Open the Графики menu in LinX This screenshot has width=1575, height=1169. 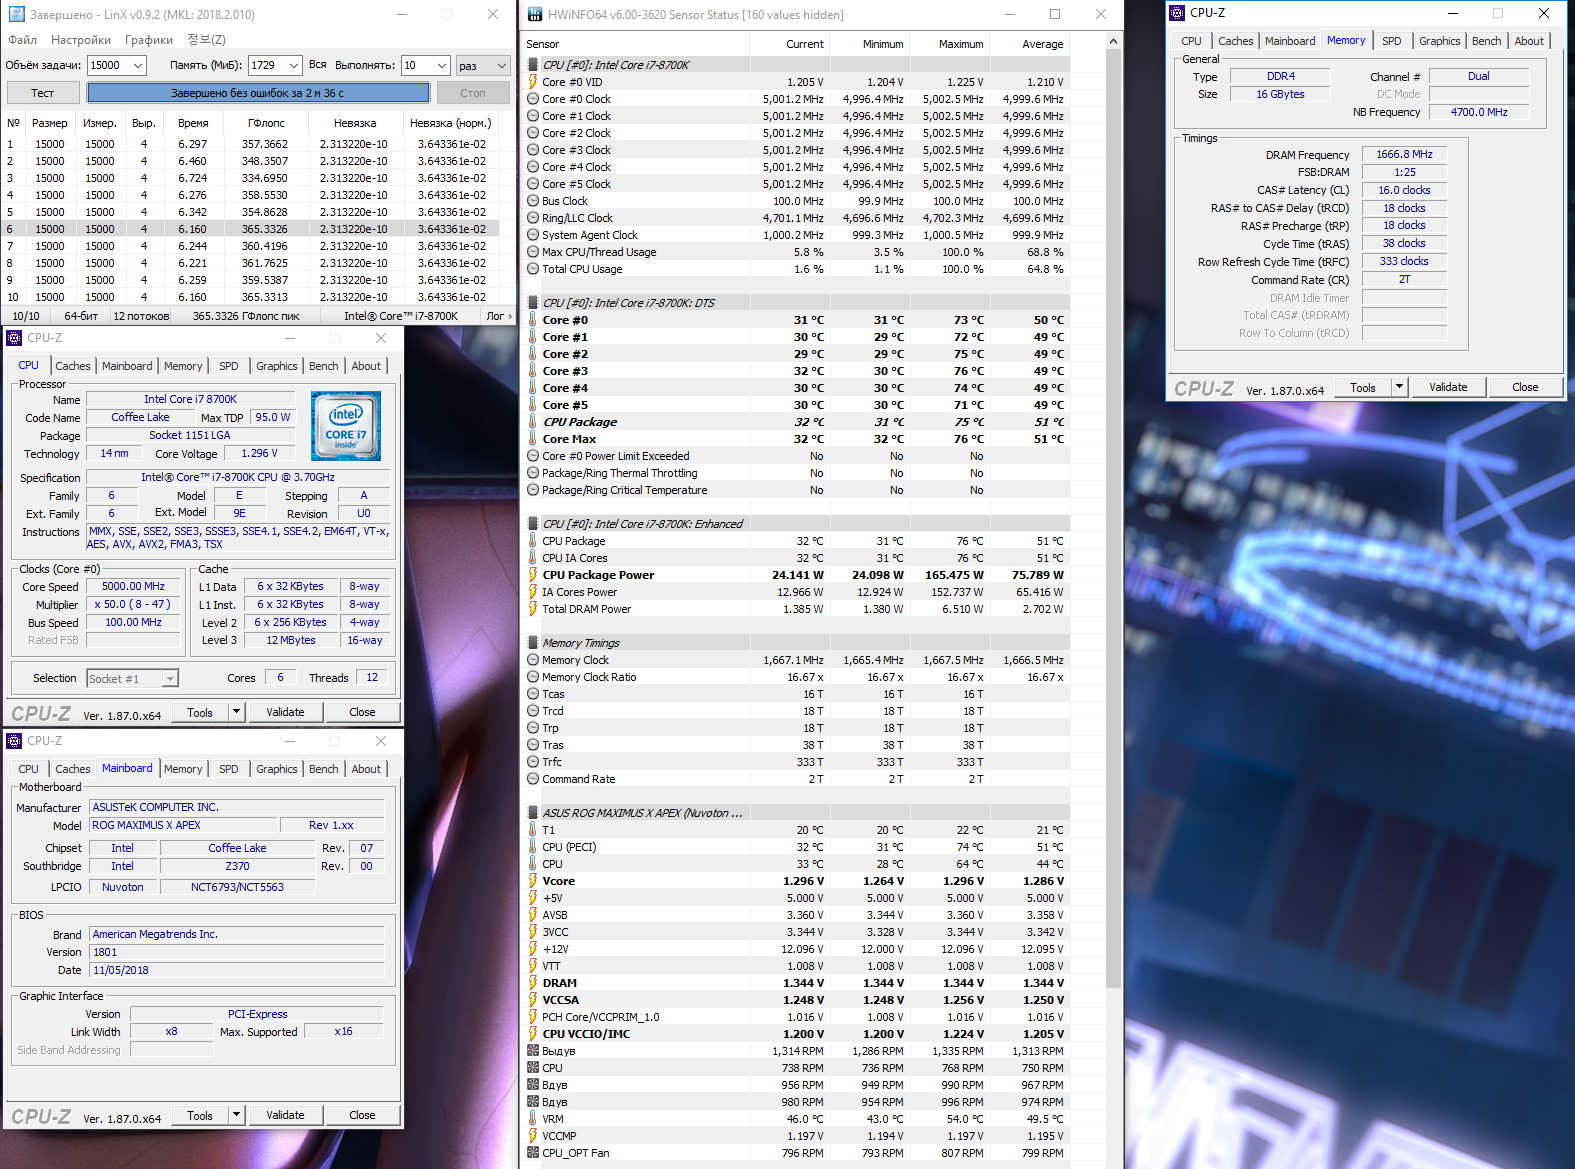(149, 40)
